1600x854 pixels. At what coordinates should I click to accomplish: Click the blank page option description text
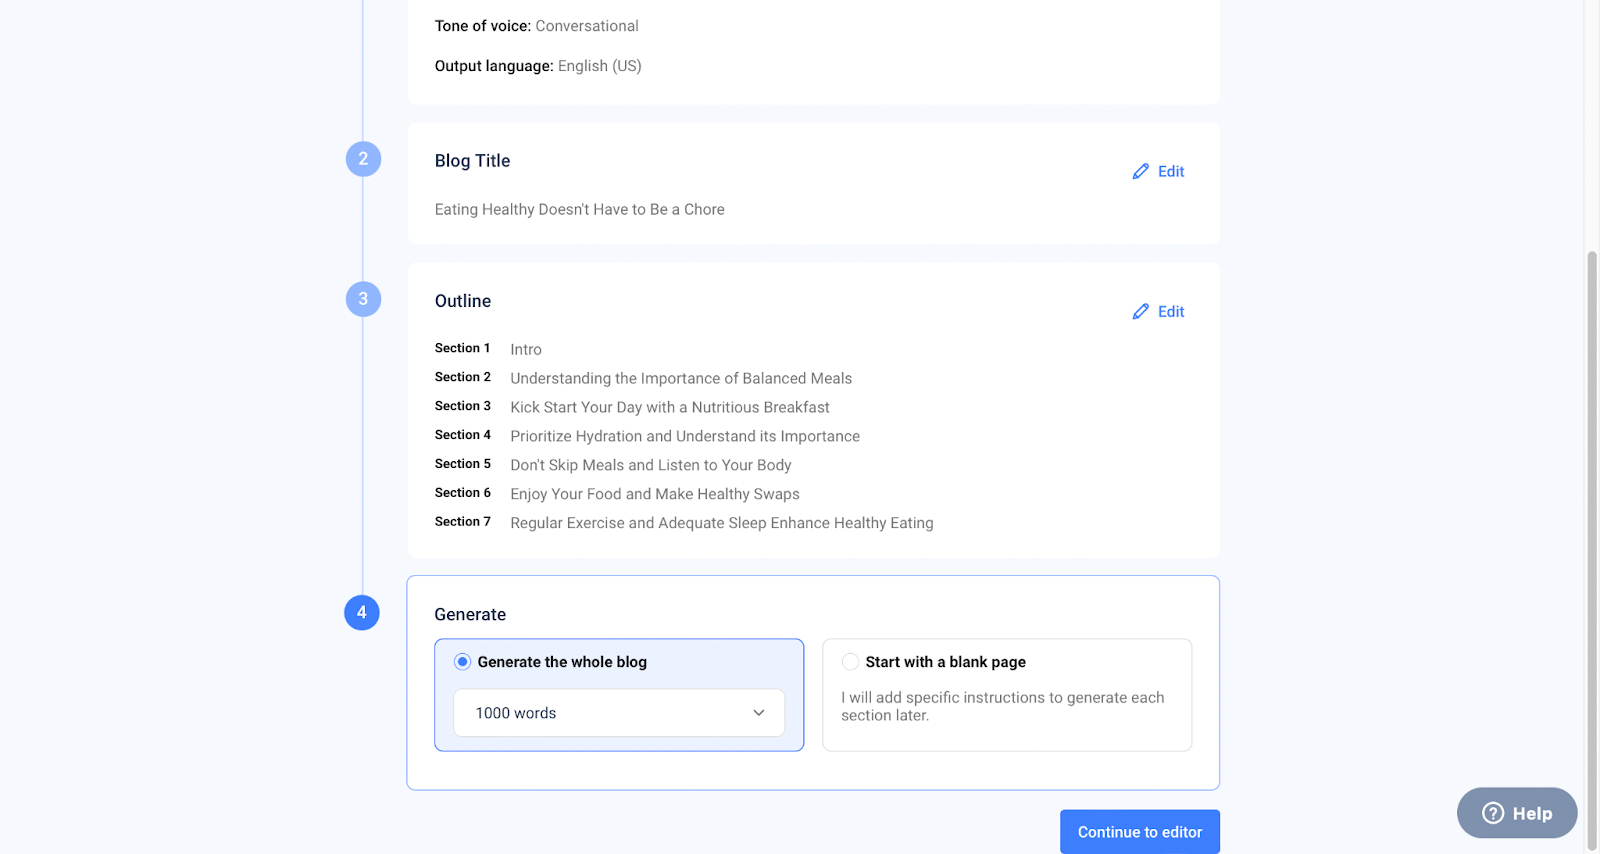click(1003, 706)
